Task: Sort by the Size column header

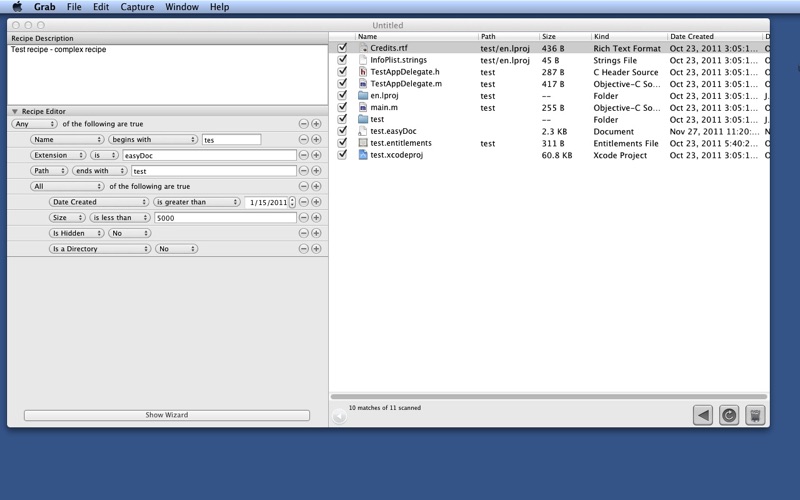Action: (x=565, y=37)
